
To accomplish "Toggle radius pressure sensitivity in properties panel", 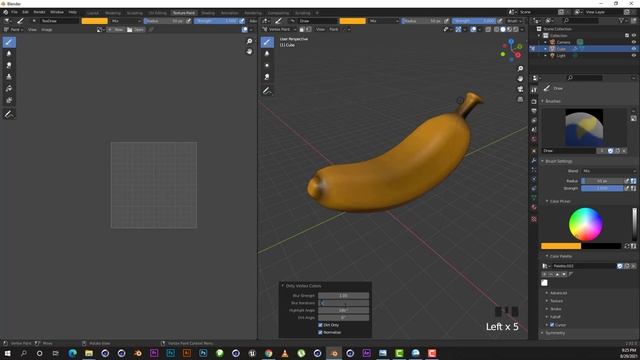I will coord(627,181).
